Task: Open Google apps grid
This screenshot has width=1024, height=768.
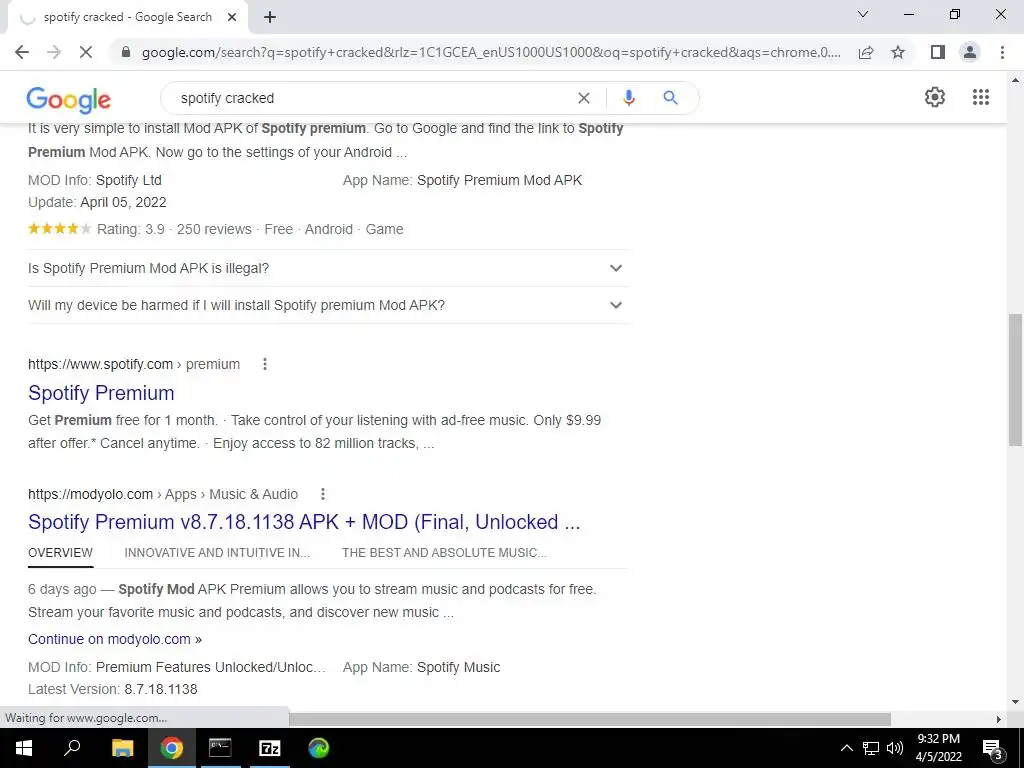Action: [981, 97]
